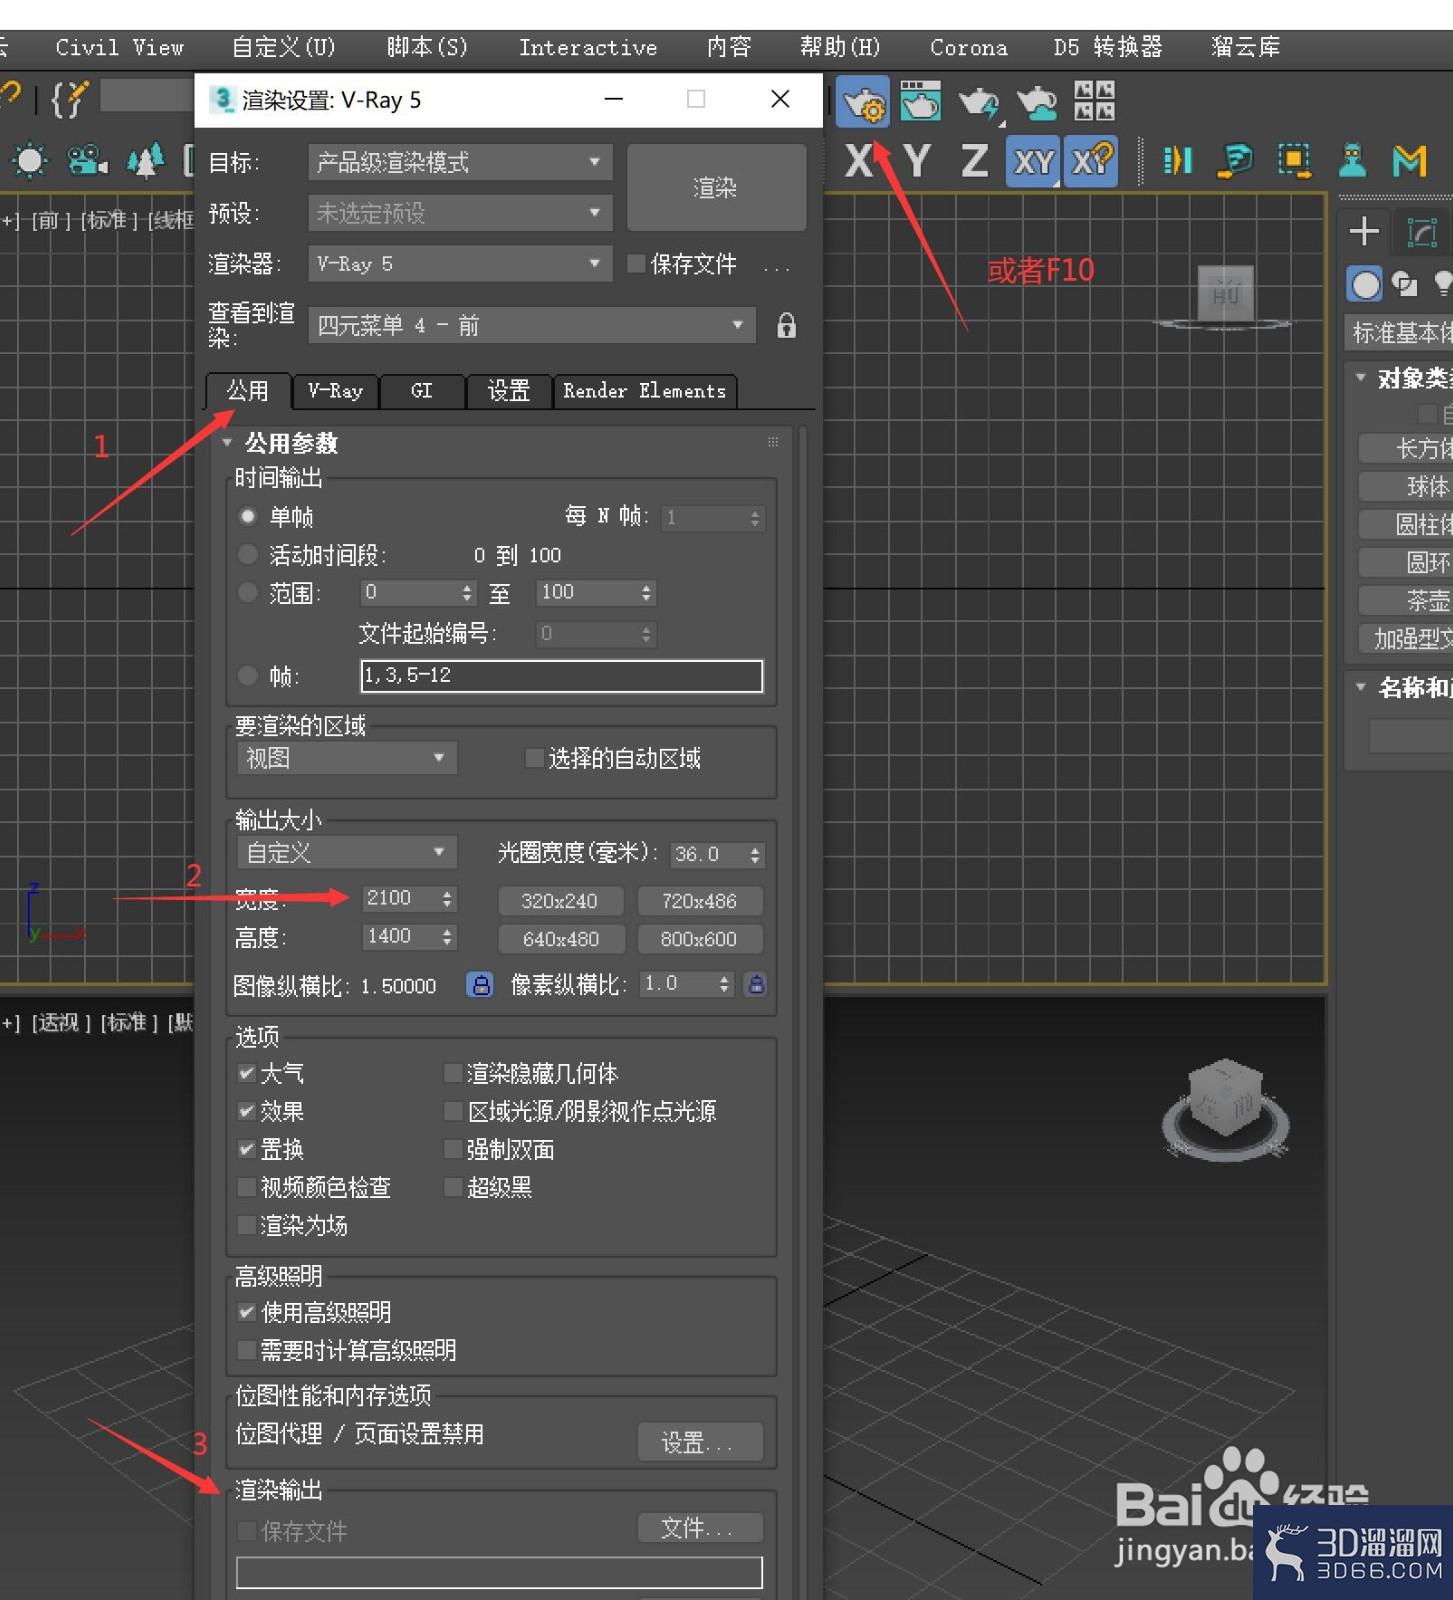The width and height of the screenshot is (1453, 1600).
Task: Toggle 使用高级照明 checkbox
Action: (246, 1312)
